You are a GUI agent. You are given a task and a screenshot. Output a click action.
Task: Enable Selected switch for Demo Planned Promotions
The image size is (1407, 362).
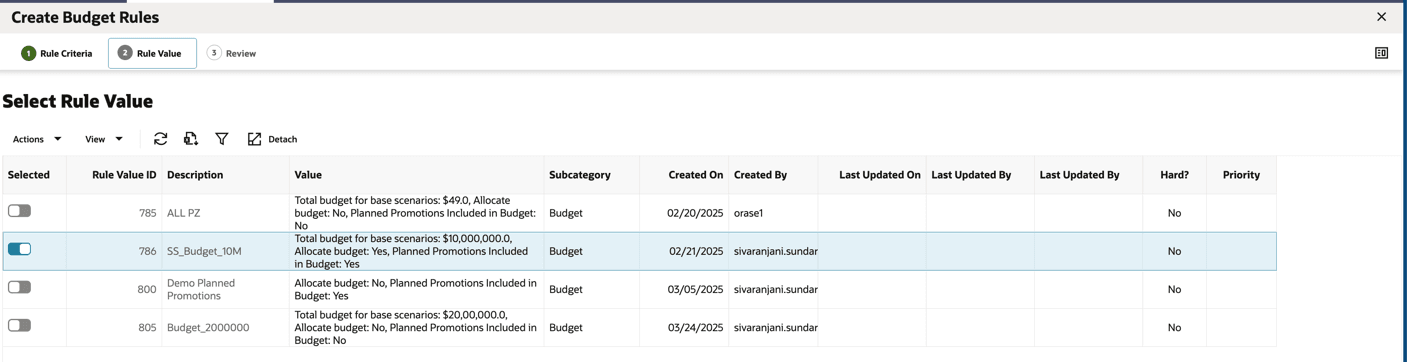pos(19,287)
